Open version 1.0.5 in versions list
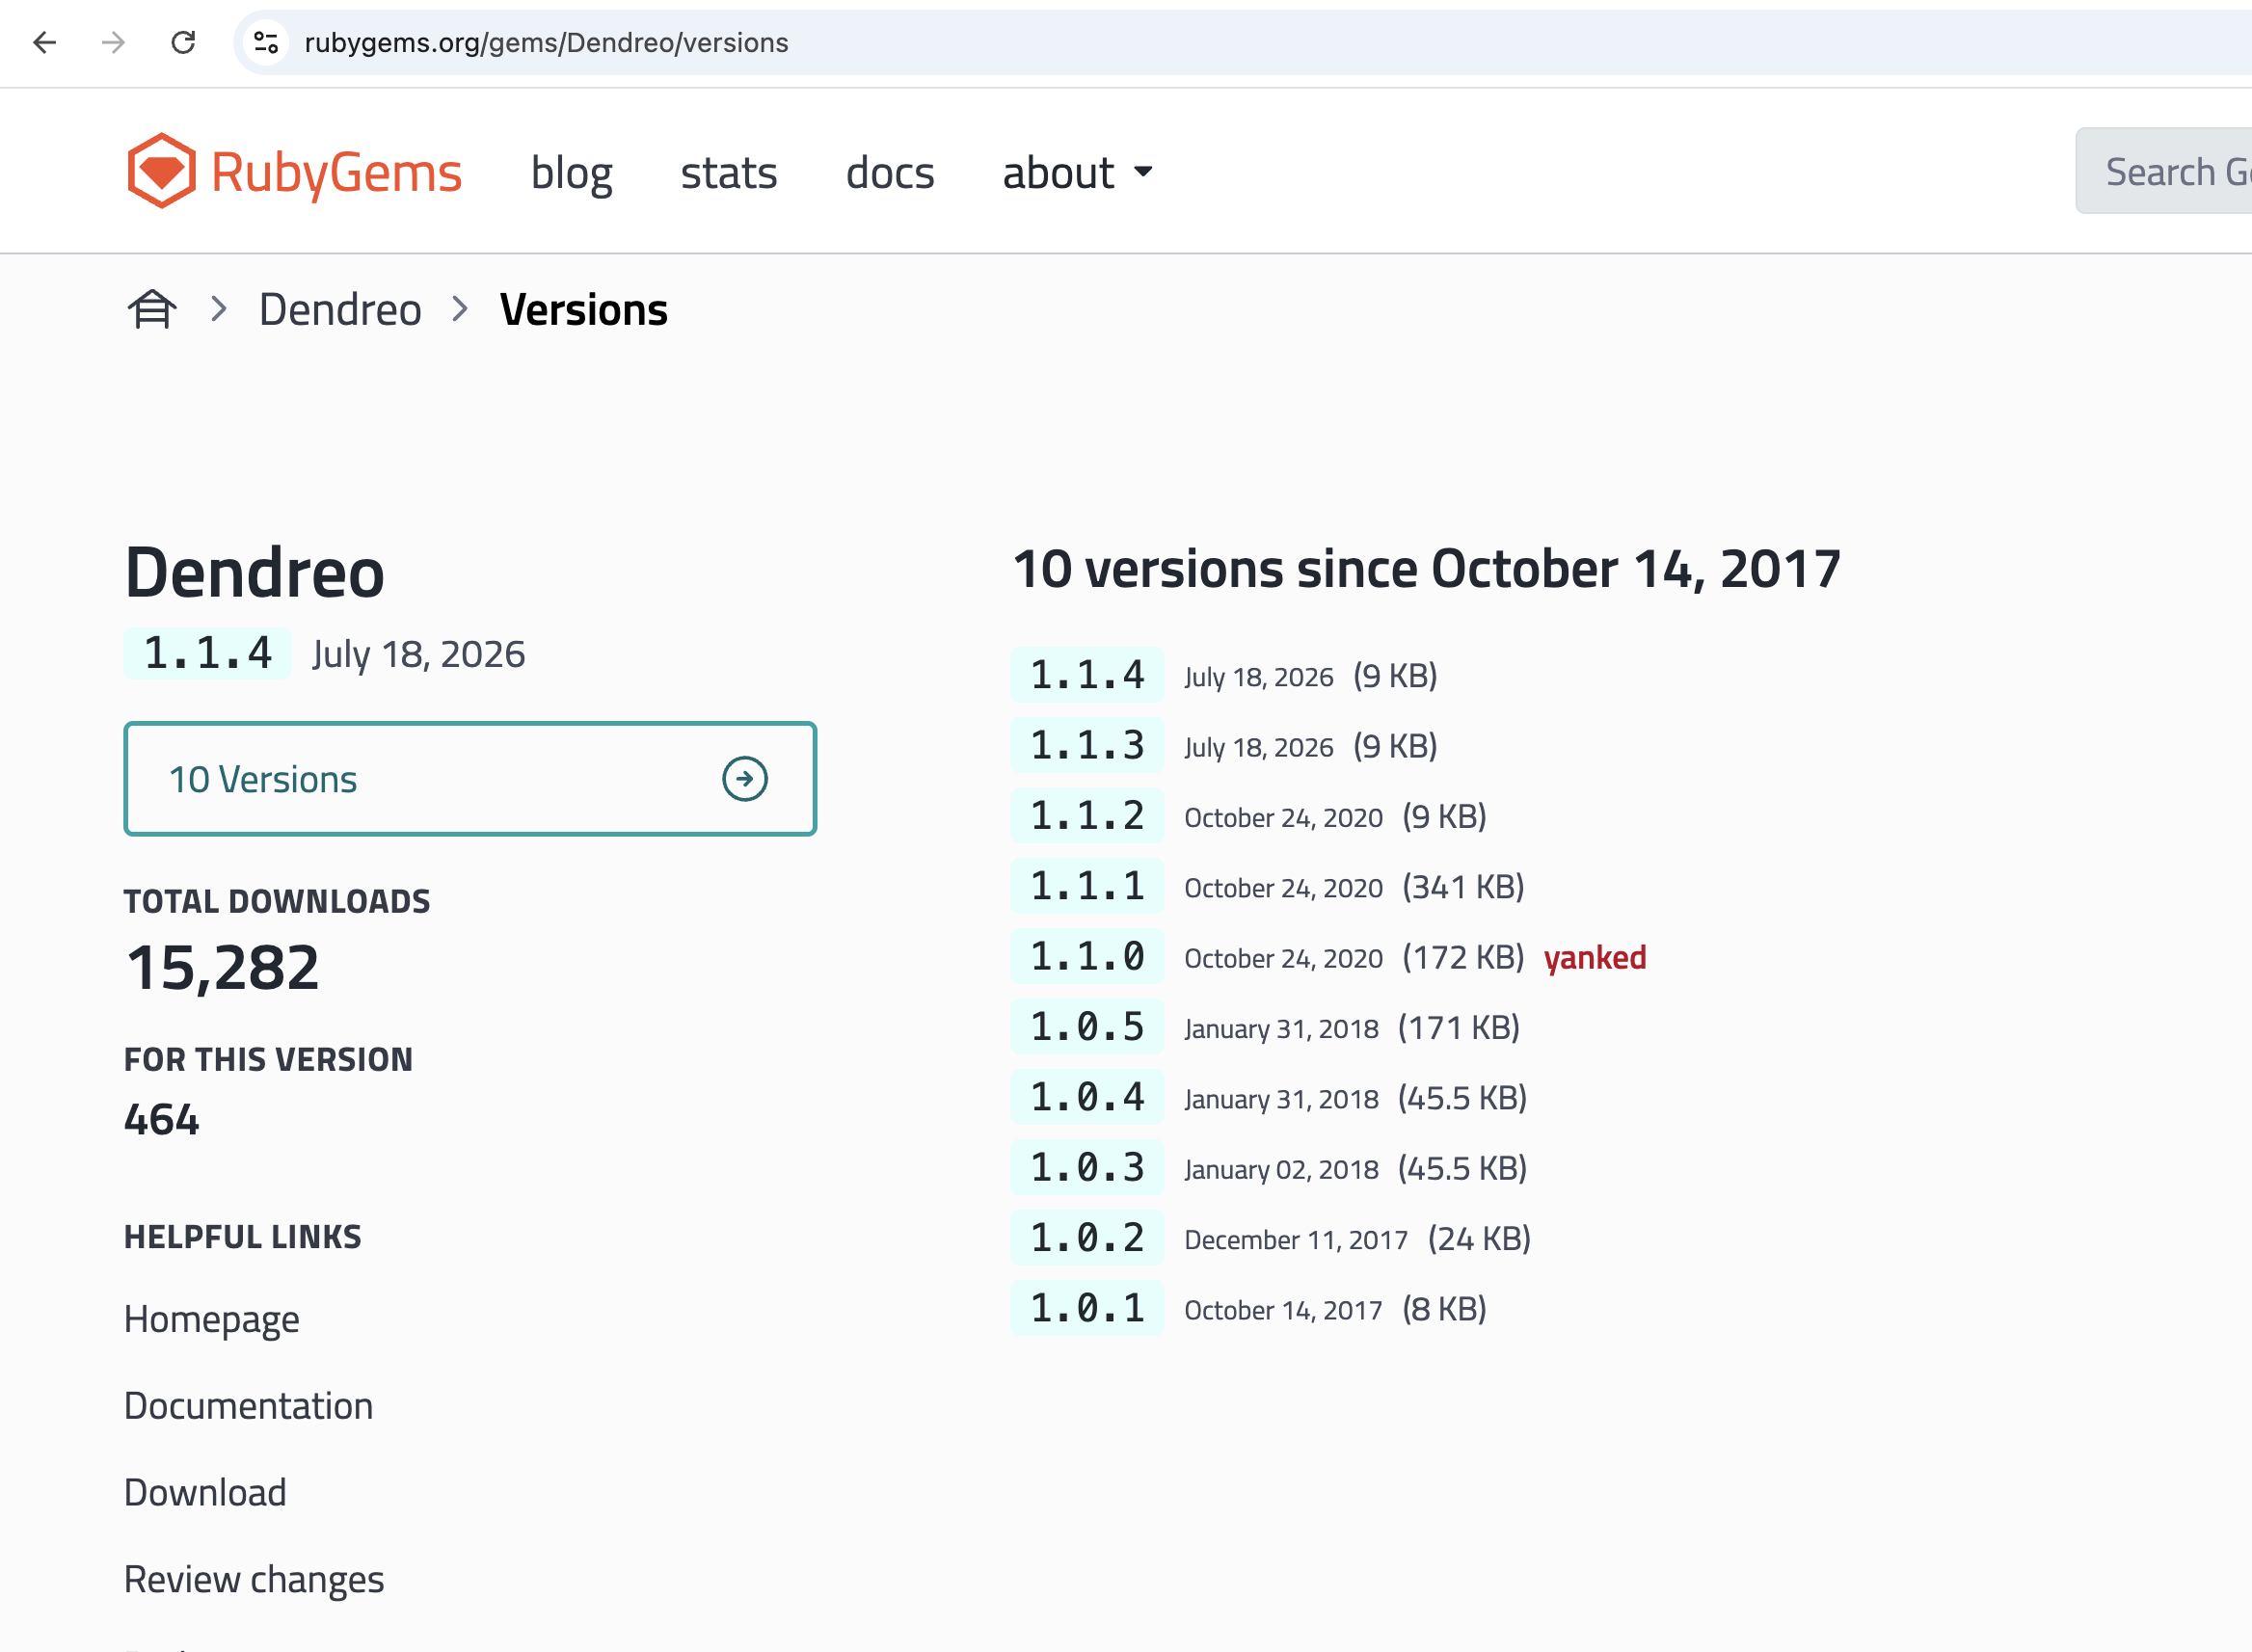The width and height of the screenshot is (2252, 1652). (x=1087, y=1027)
